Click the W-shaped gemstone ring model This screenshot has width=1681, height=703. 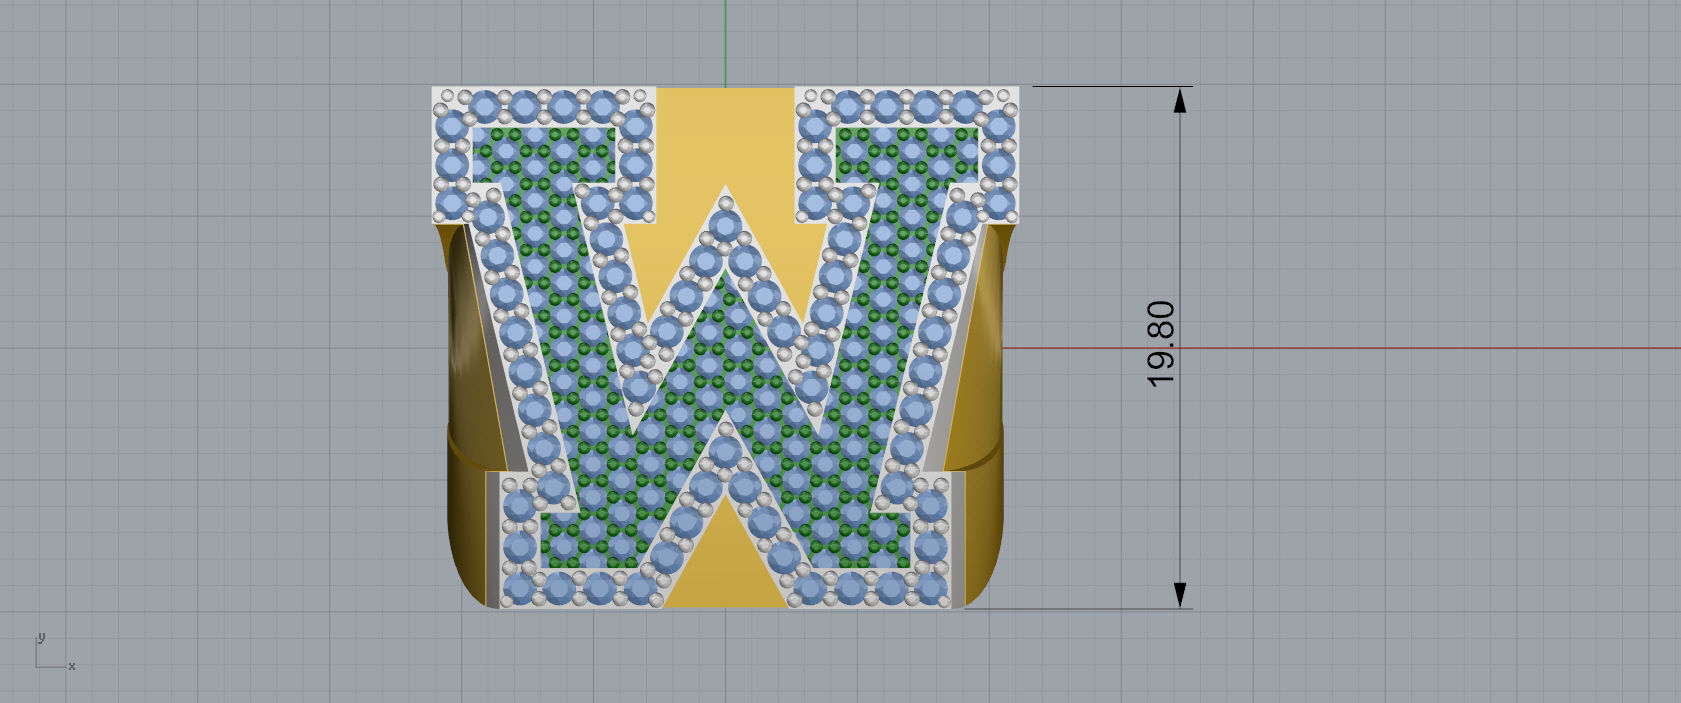tap(726, 348)
